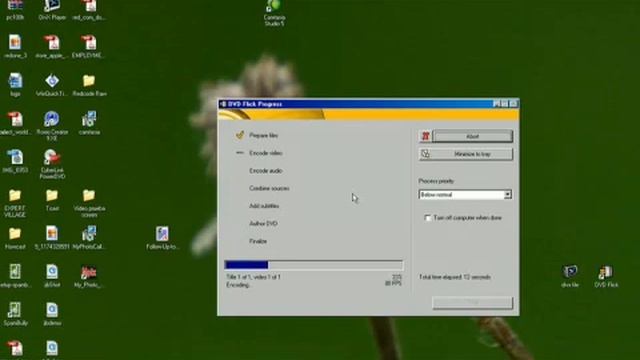Select the MyPhotoCal desktop icon
640x360 pixels.
coord(89,238)
